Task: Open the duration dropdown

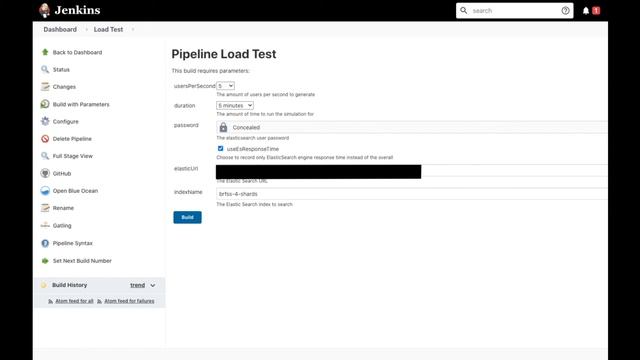Action: pyautogui.click(x=235, y=105)
